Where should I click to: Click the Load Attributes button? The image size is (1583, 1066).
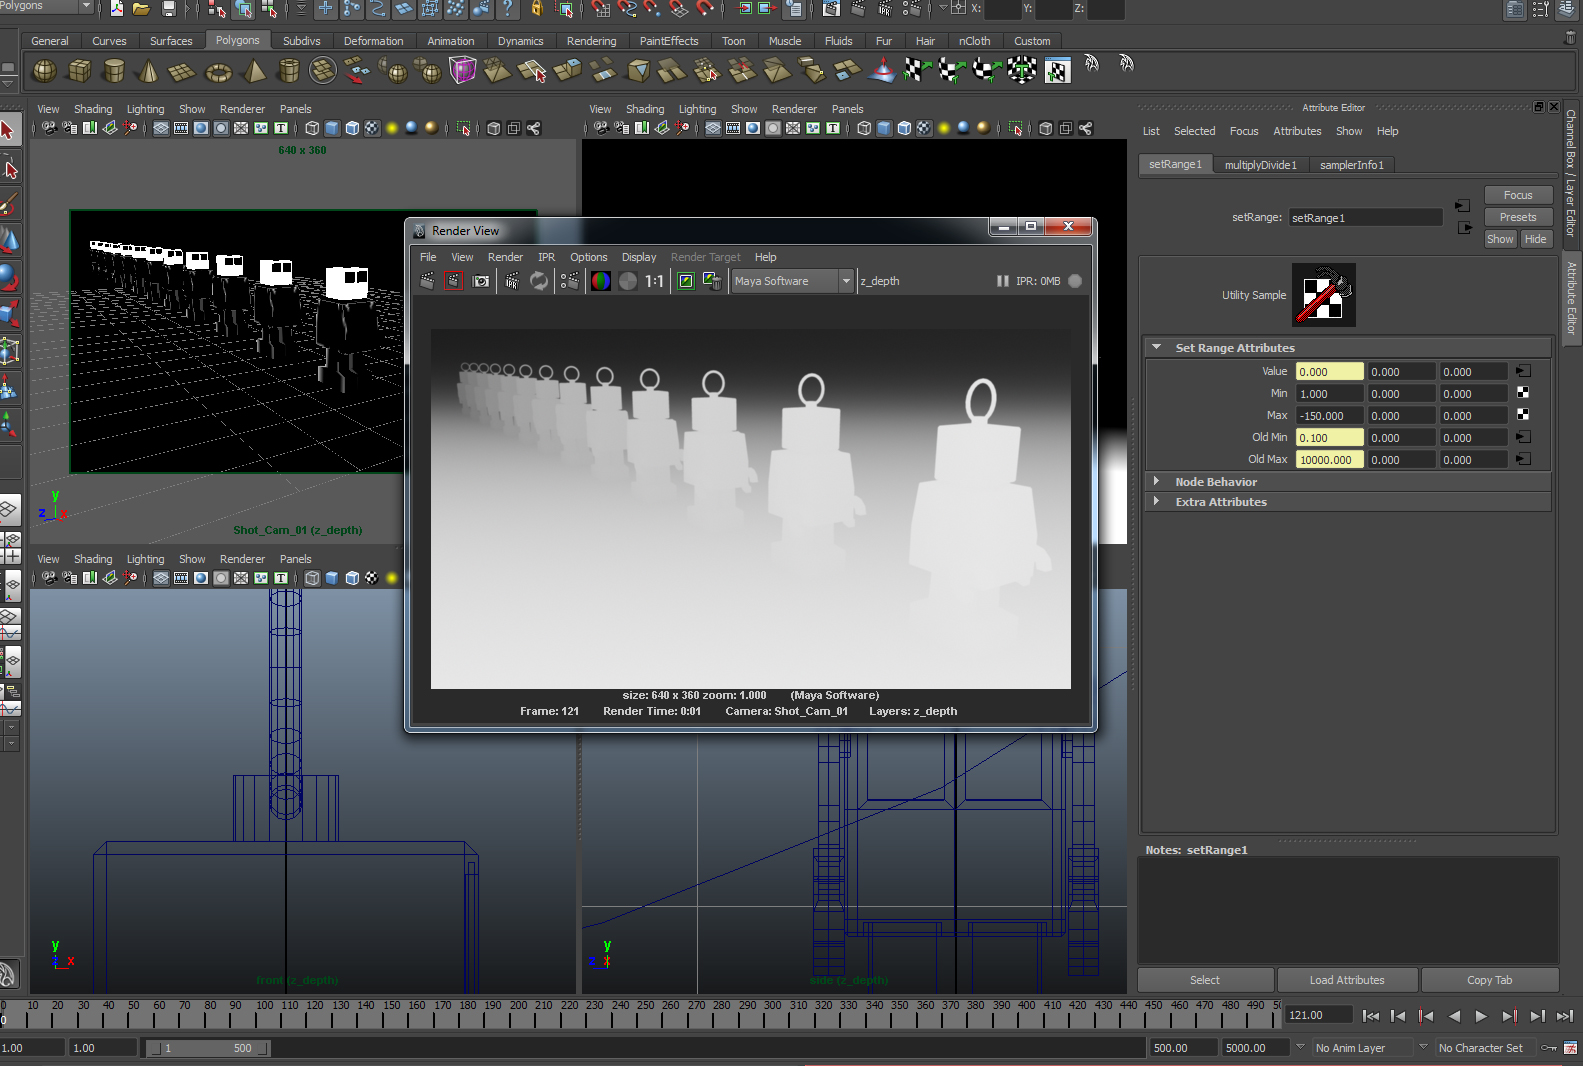tap(1346, 980)
